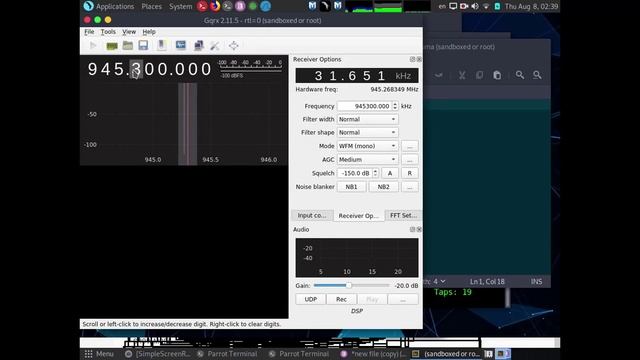
Task: Open the terminal launcher in top panel
Action: [228, 6]
